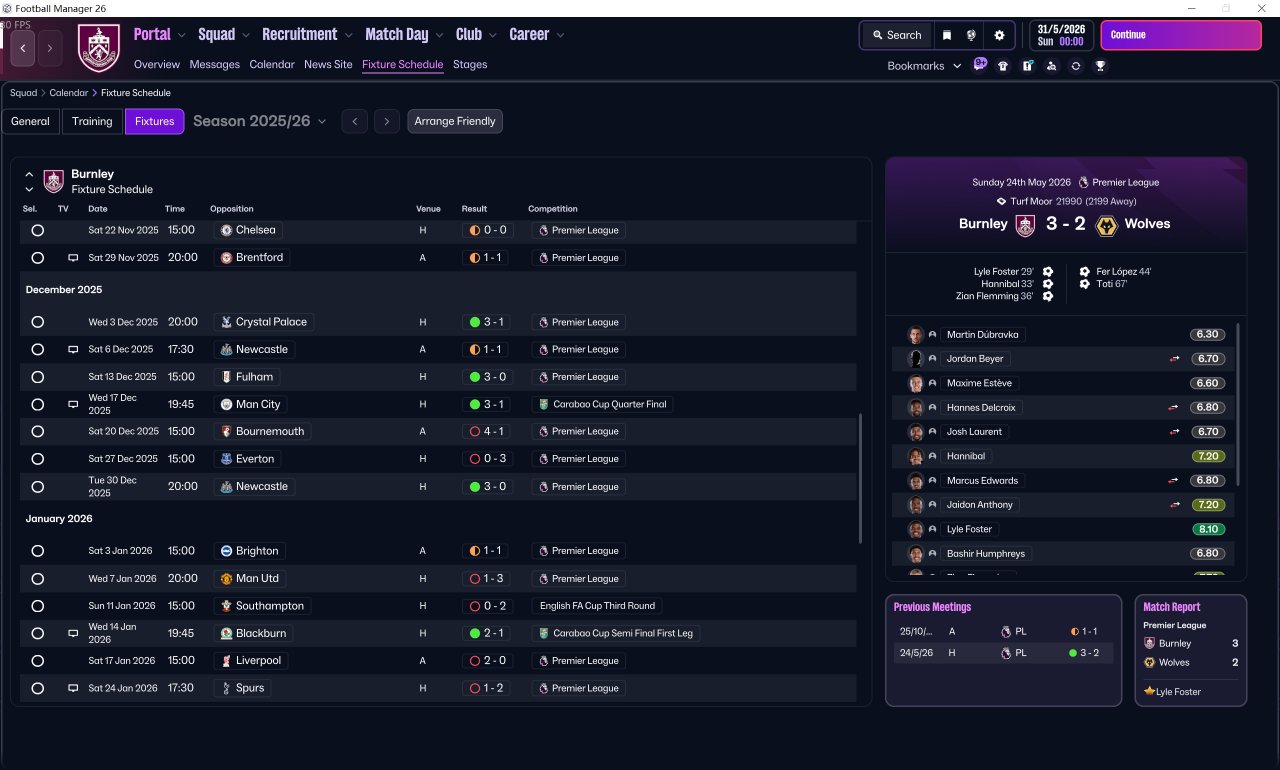Select the Man City fixture radio button
Viewport: 1280px width, 770px height.
(x=37, y=405)
